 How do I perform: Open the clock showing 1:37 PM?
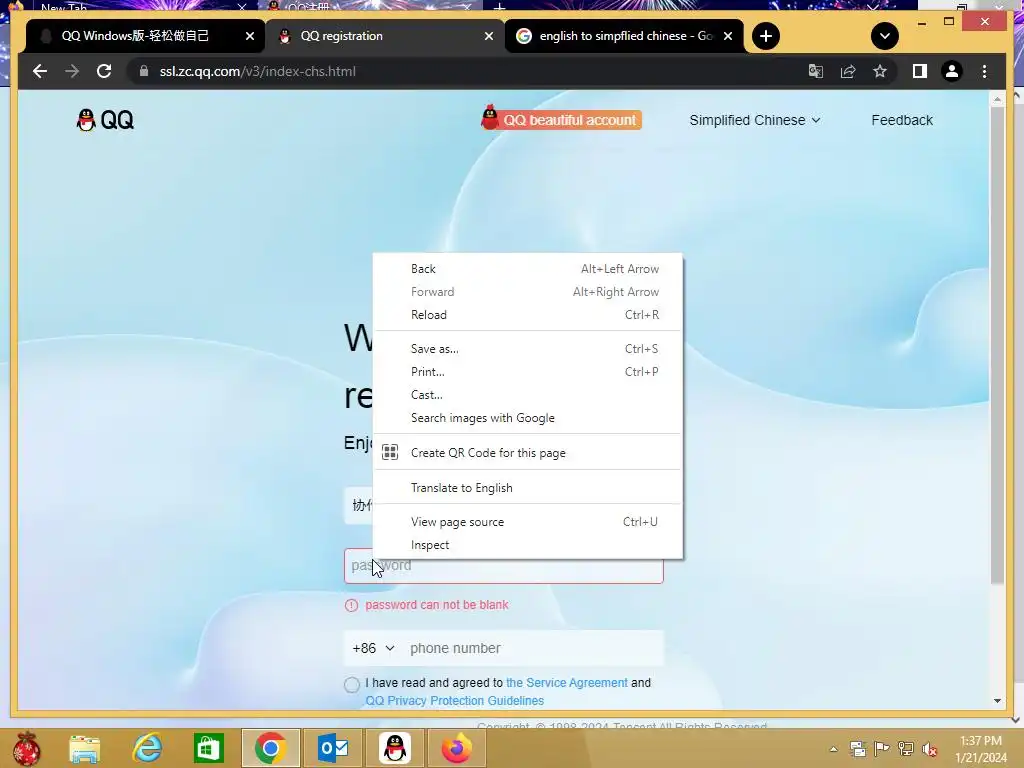[980, 749]
